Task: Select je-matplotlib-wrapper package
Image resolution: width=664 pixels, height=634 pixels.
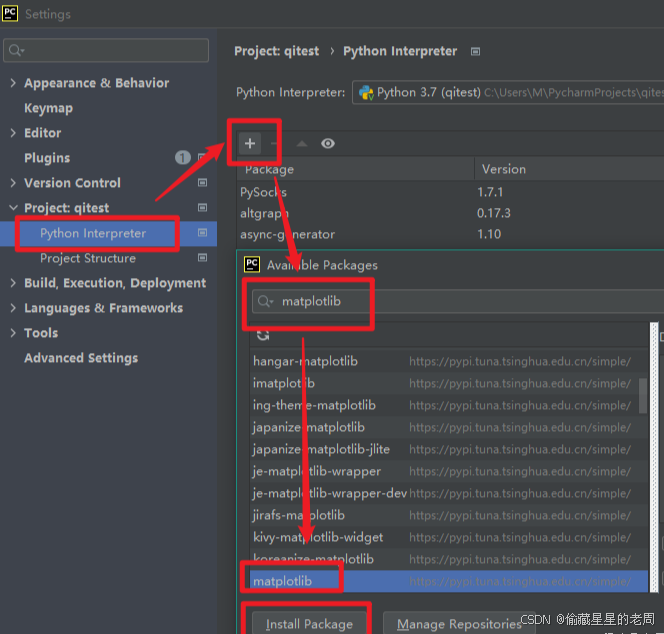Action: click(x=449, y=471)
